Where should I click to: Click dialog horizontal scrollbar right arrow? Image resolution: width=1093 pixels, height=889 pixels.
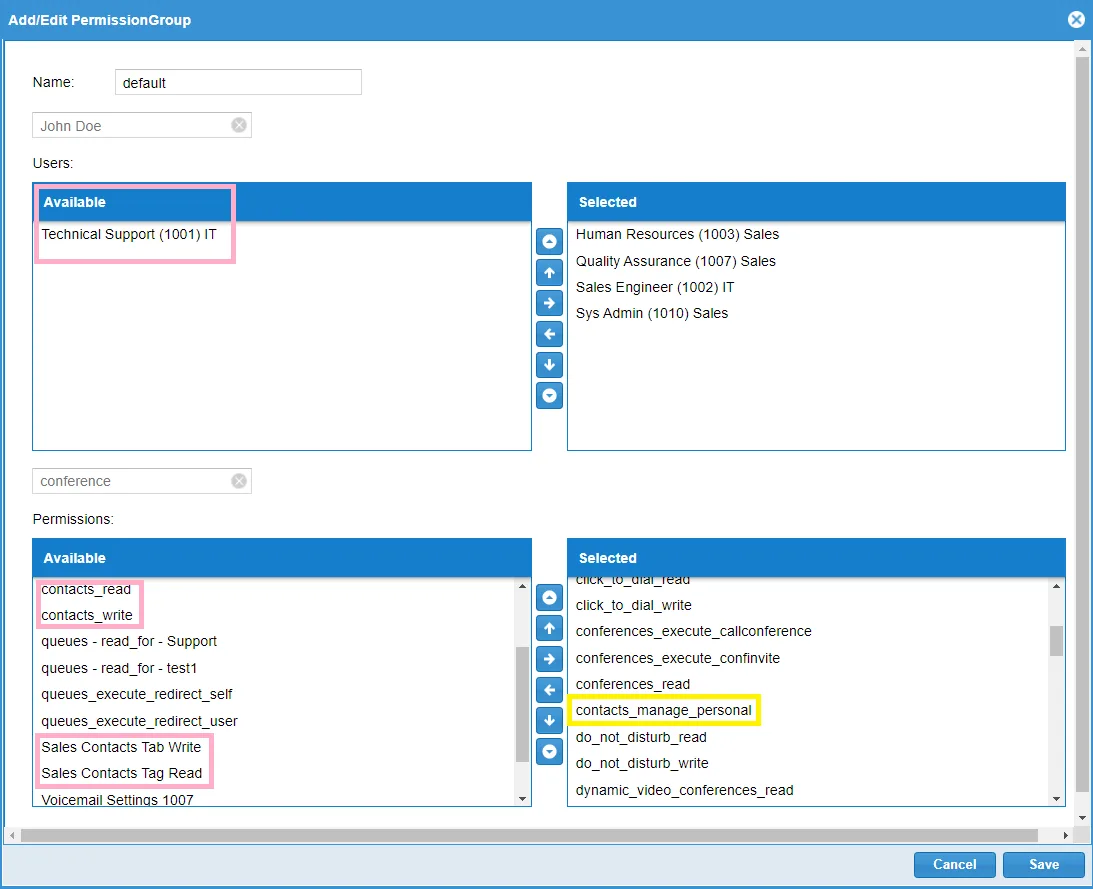1065,835
